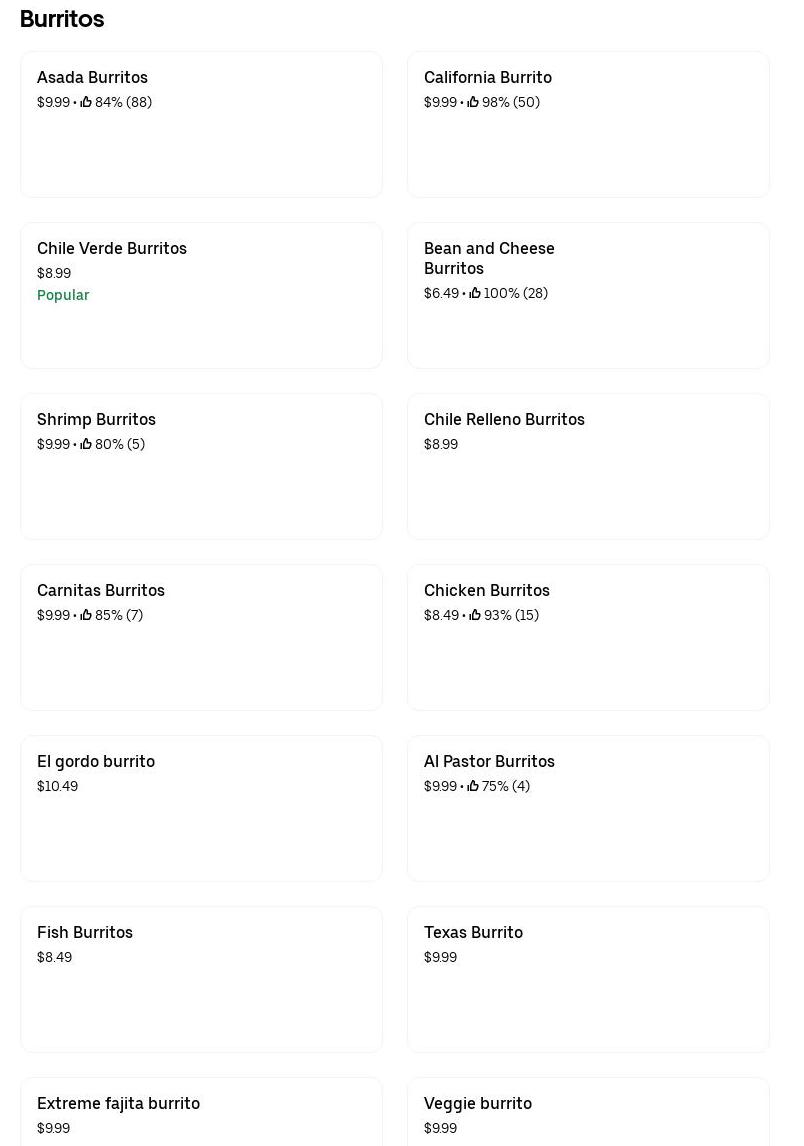
Task: Click thumbs-up icon on Chicken Burritos
Action: pos(475,615)
